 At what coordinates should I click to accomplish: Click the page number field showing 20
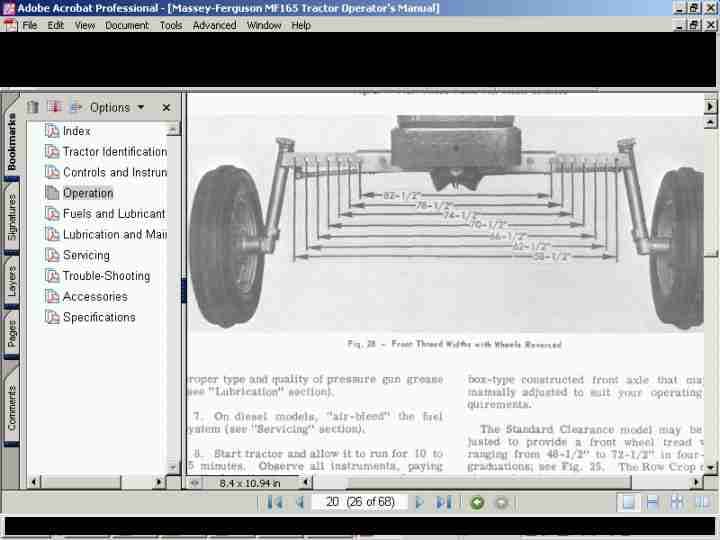click(x=360, y=502)
